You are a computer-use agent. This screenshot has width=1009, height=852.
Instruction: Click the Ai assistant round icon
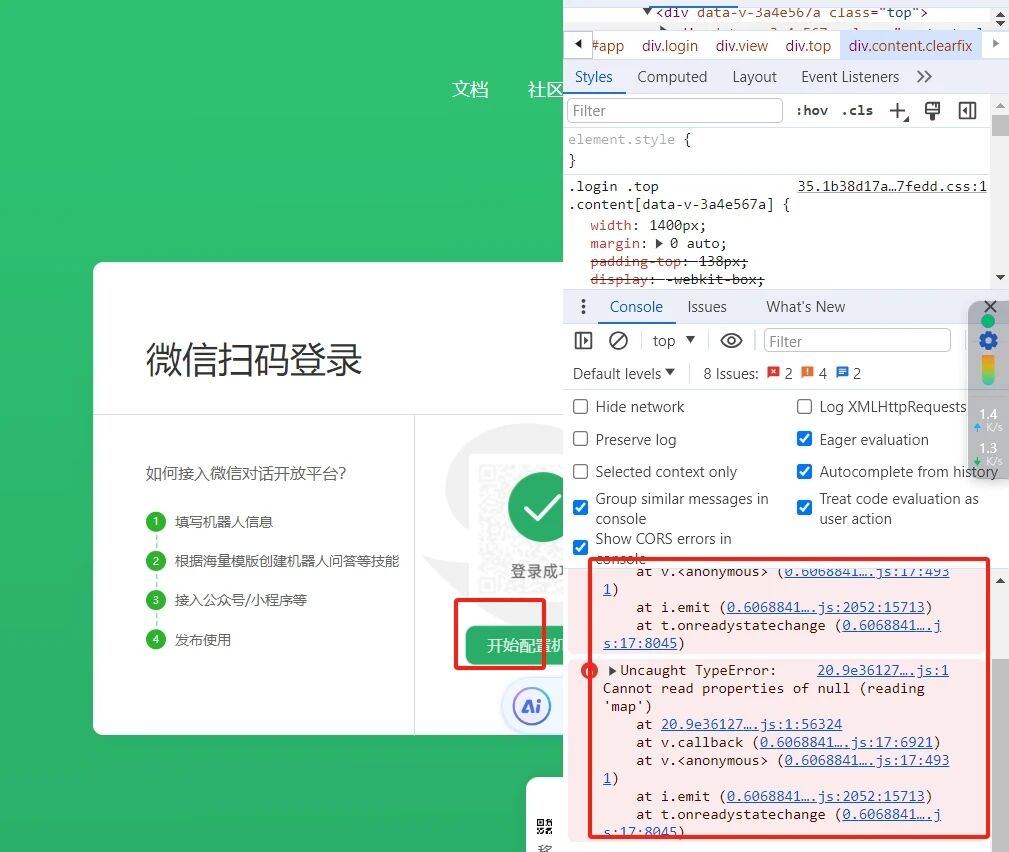(x=531, y=706)
